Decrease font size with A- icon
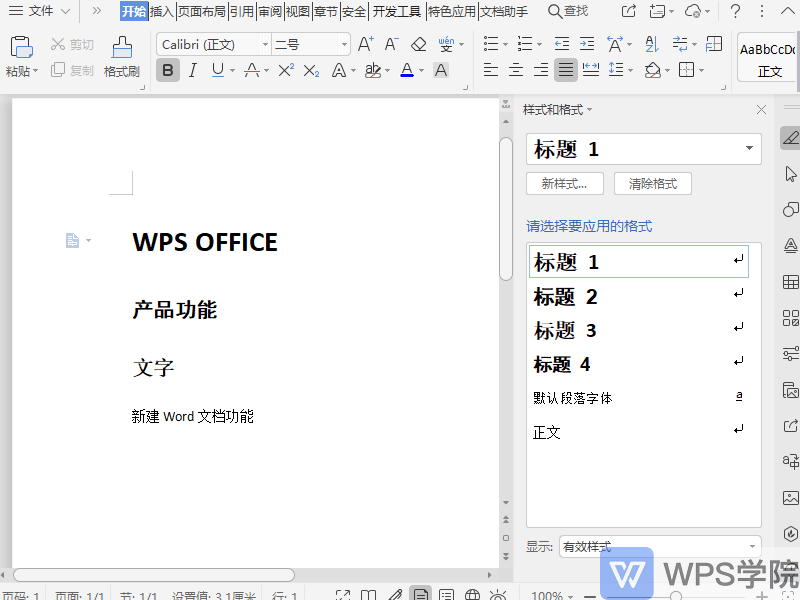This screenshot has width=800, height=600. (x=391, y=44)
